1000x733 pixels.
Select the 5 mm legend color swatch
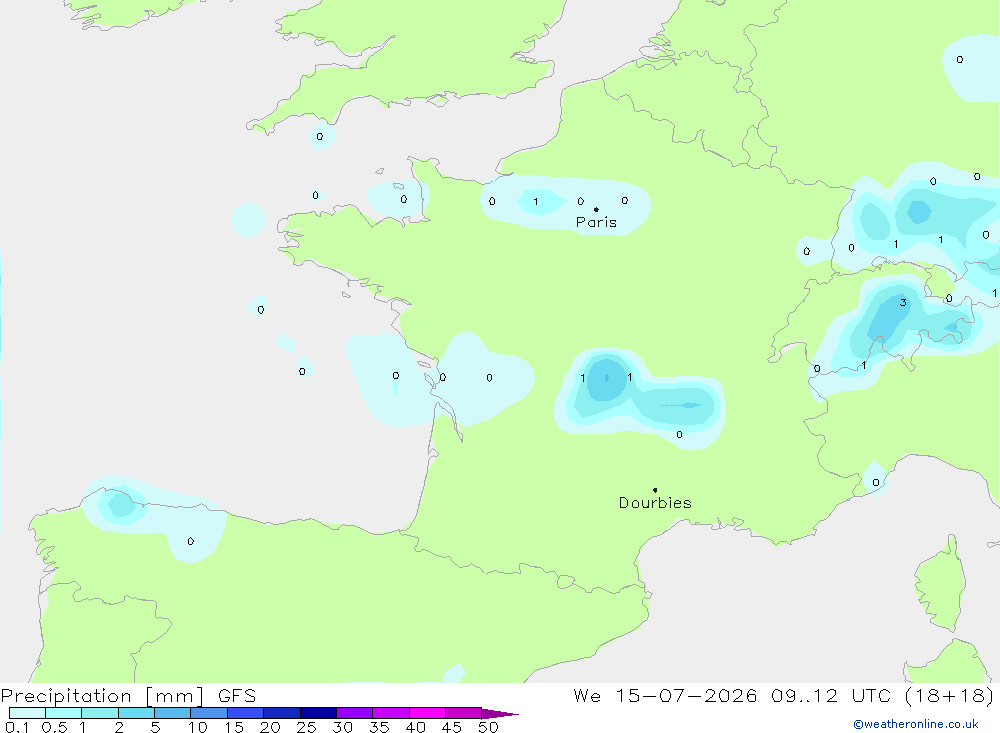coord(172,713)
